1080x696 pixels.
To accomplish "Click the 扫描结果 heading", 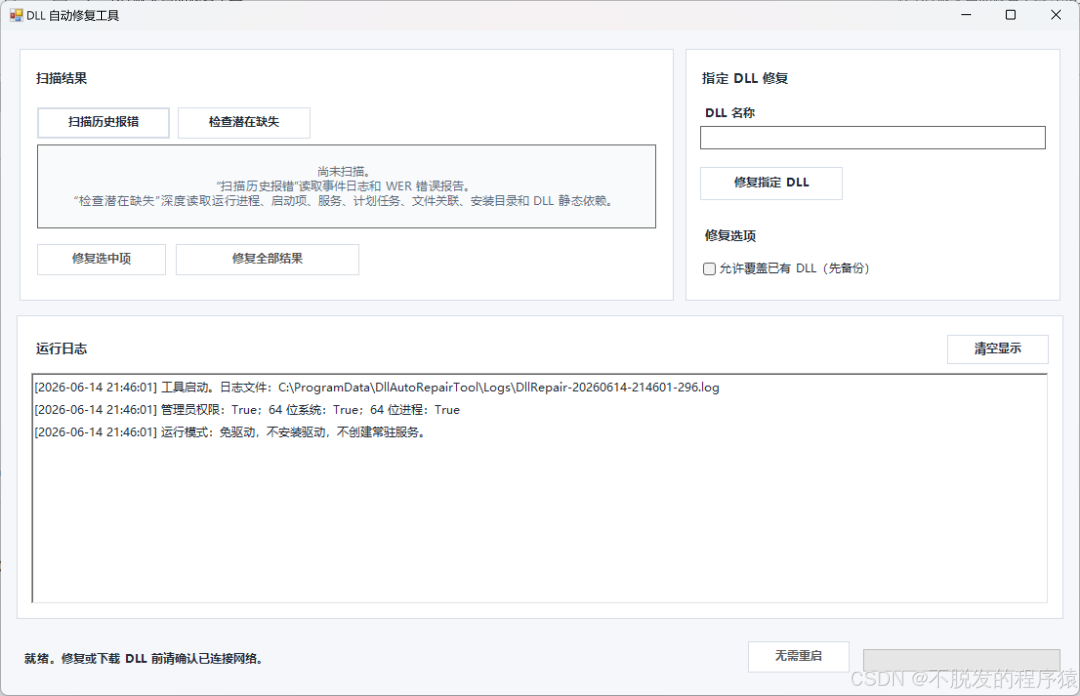I will (62, 79).
